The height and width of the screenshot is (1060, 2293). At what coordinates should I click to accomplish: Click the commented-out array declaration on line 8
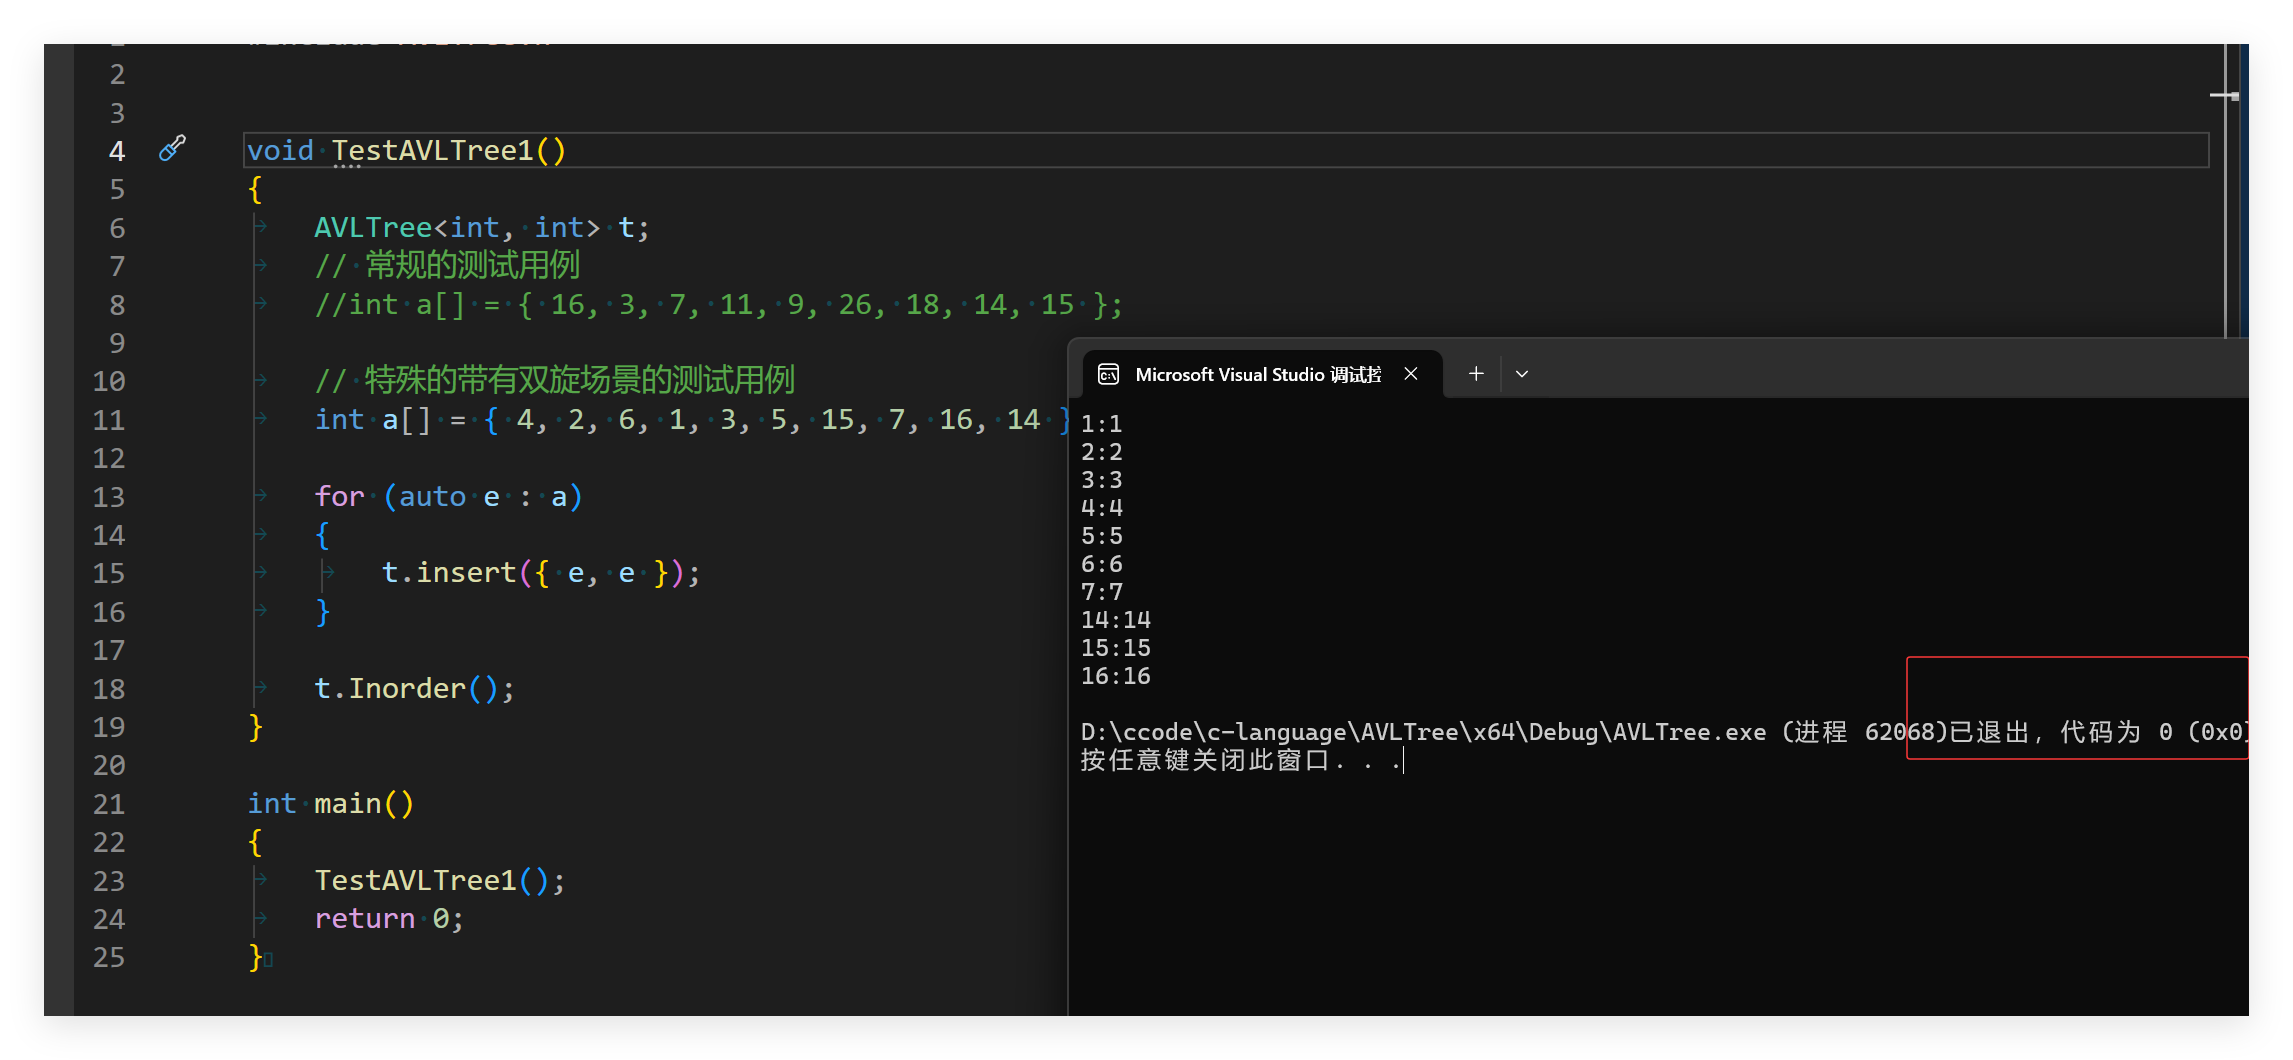click(718, 304)
